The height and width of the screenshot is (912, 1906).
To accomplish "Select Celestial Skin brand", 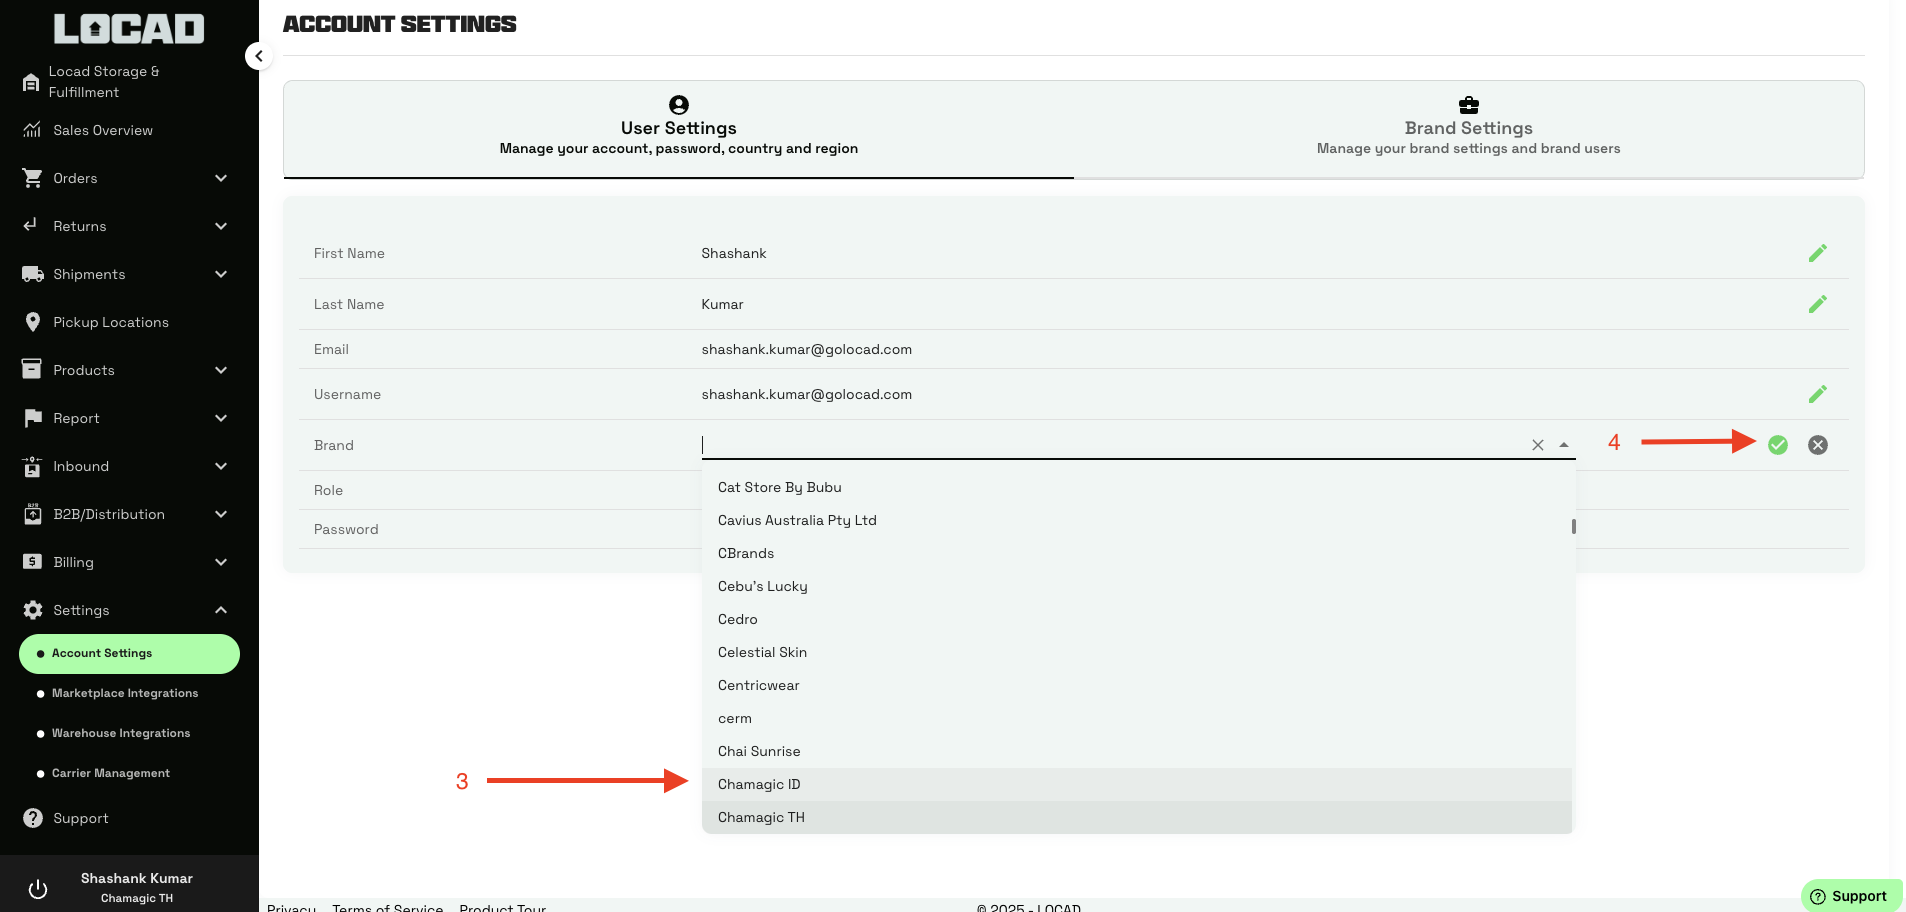I will tap(1137, 652).
